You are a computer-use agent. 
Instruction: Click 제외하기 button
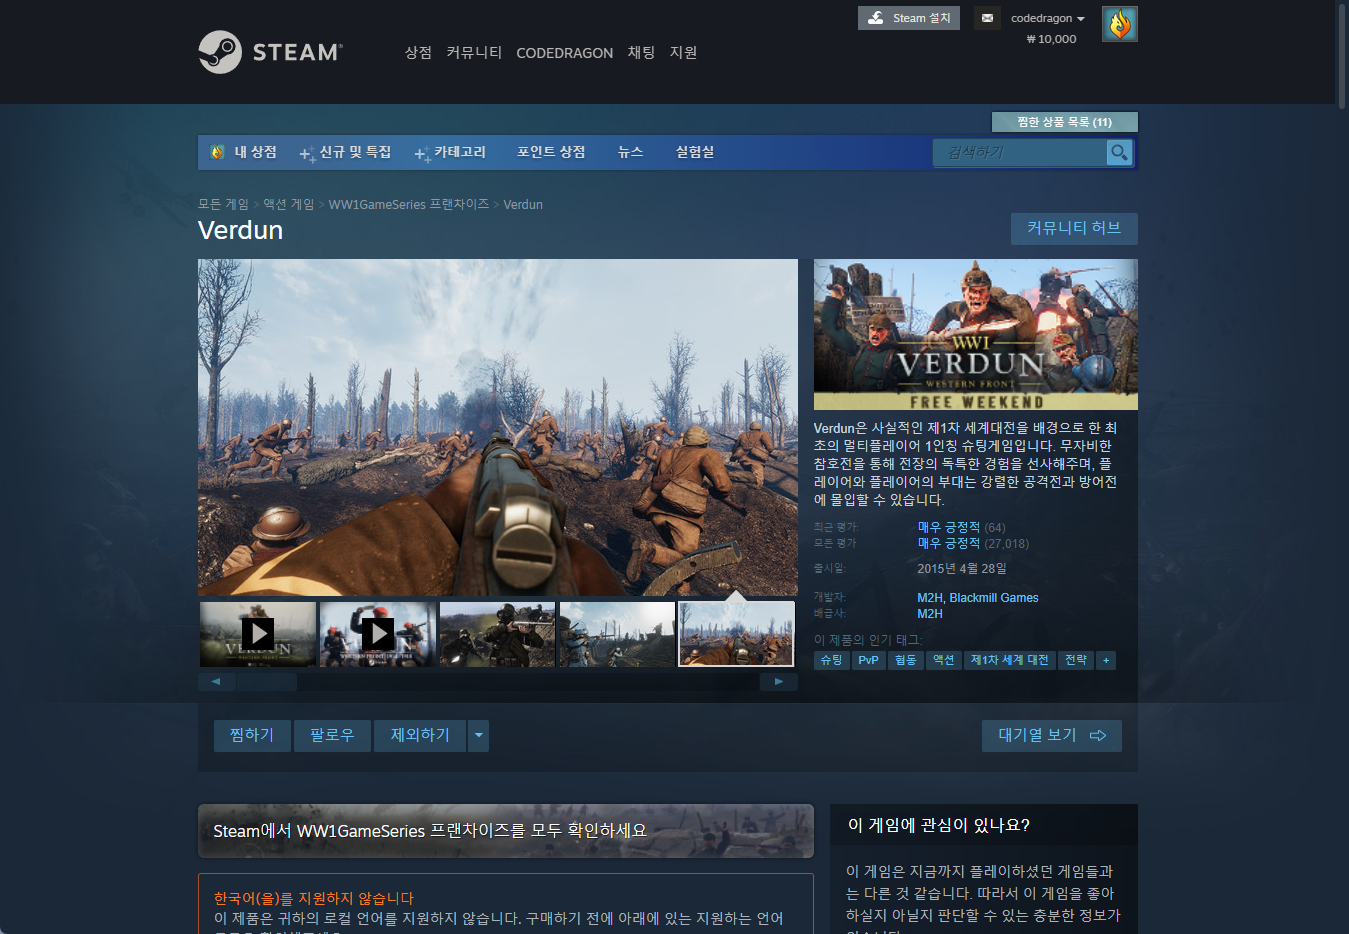pyautogui.click(x=420, y=736)
